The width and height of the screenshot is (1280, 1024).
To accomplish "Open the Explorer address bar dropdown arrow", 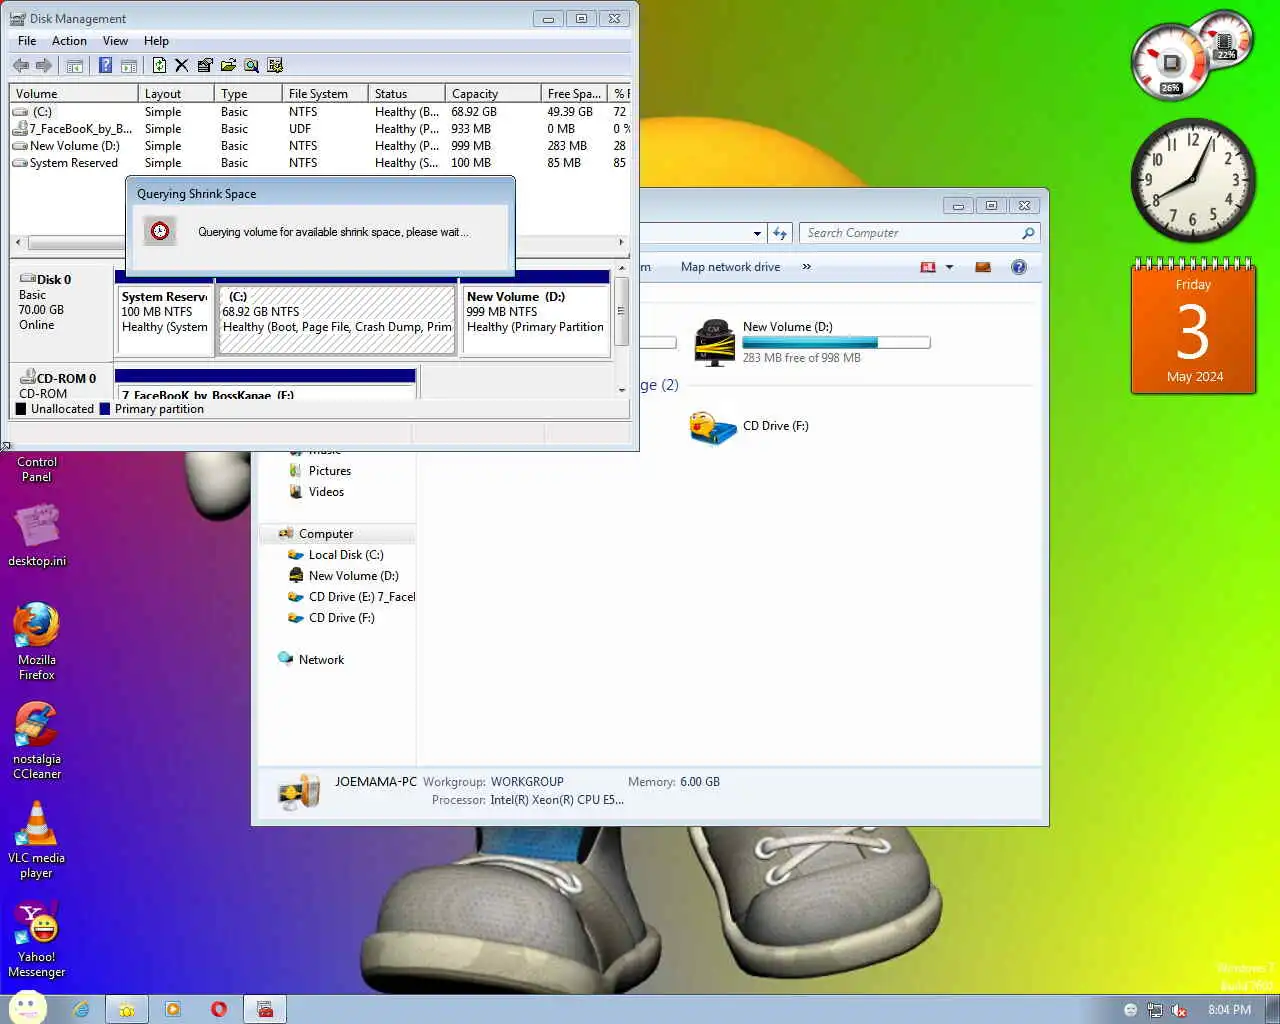I will point(757,233).
